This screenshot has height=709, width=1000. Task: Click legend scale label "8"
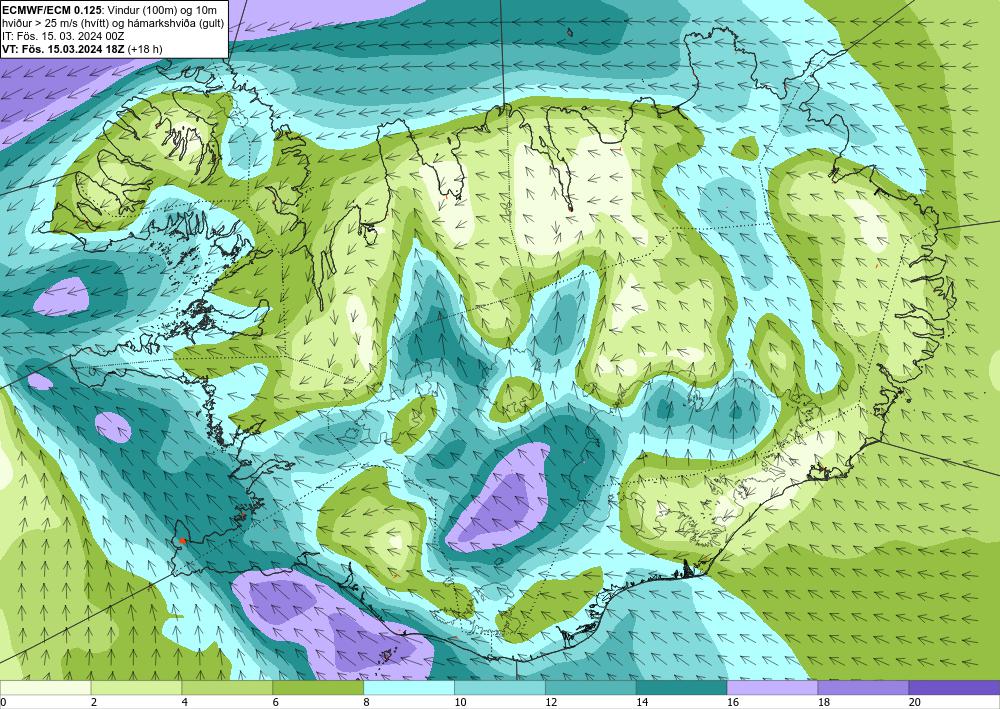pyautogui.click(x=366, y=703)
